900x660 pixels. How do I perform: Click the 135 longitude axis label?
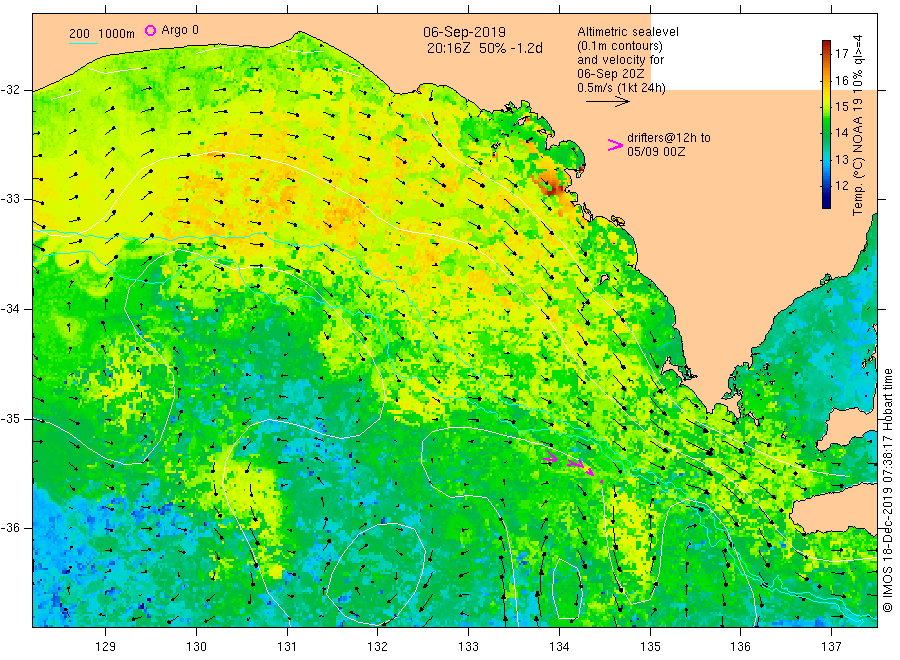pyautogui.click(x=650, y=647)
